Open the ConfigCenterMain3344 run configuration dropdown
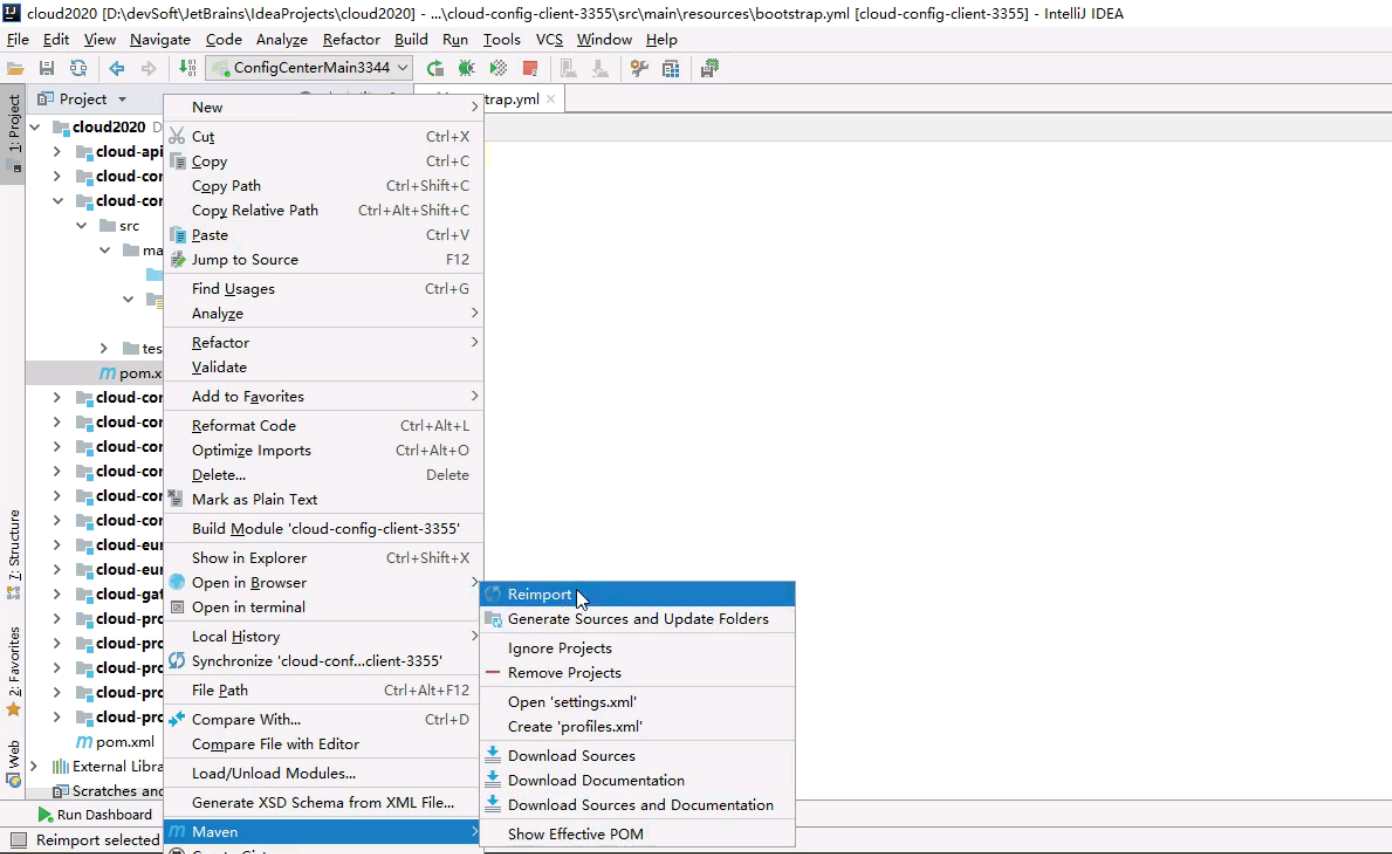1392x854 pixels. (309, 68)
